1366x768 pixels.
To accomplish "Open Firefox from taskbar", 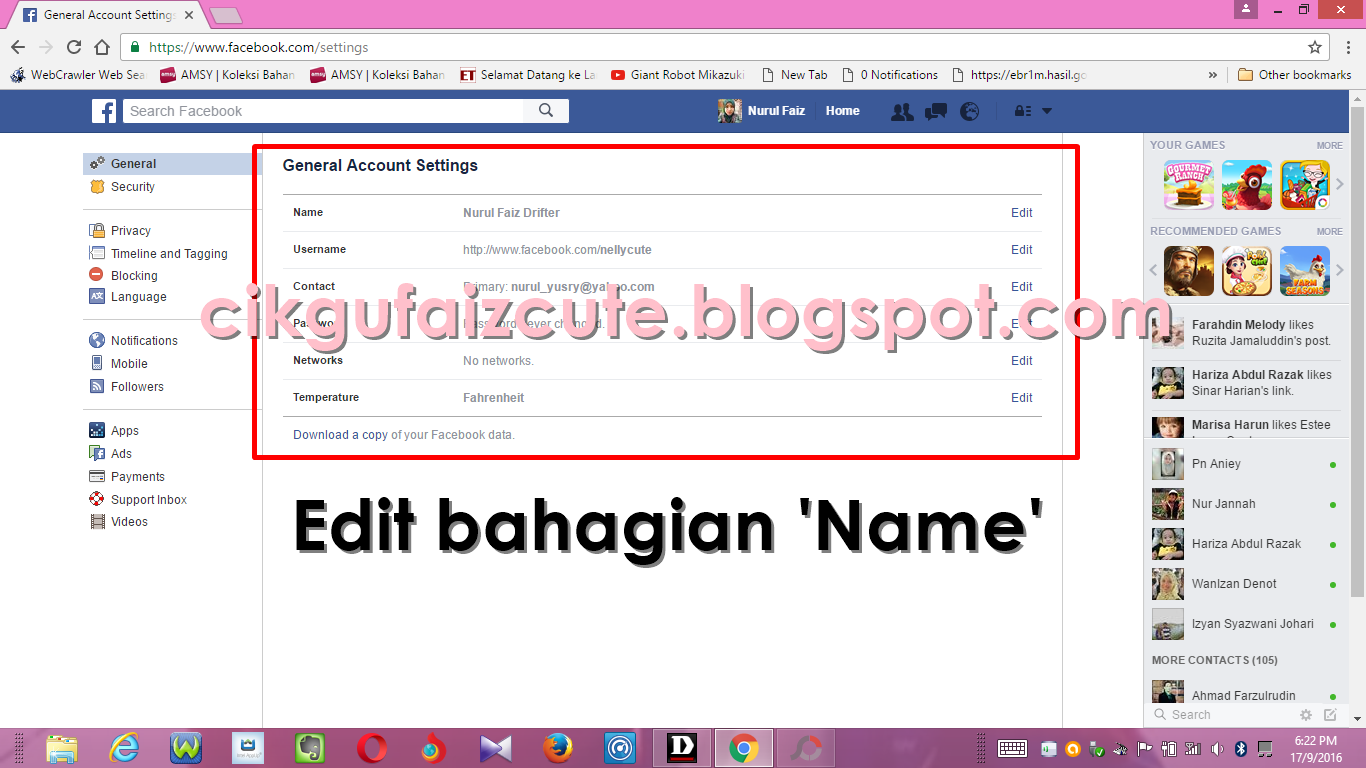I will click(558, 748).
